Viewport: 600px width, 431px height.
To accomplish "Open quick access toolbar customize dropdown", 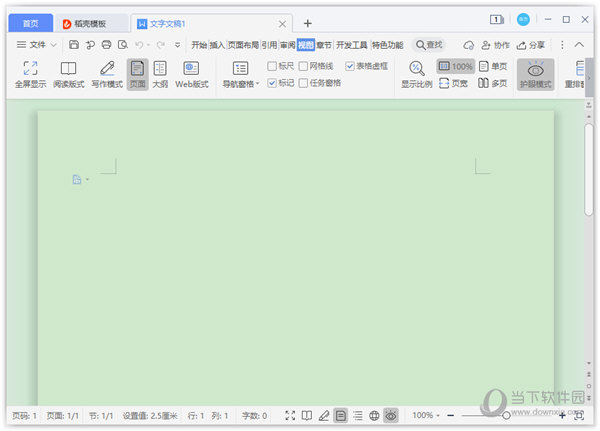I will (x=178, y=45).
